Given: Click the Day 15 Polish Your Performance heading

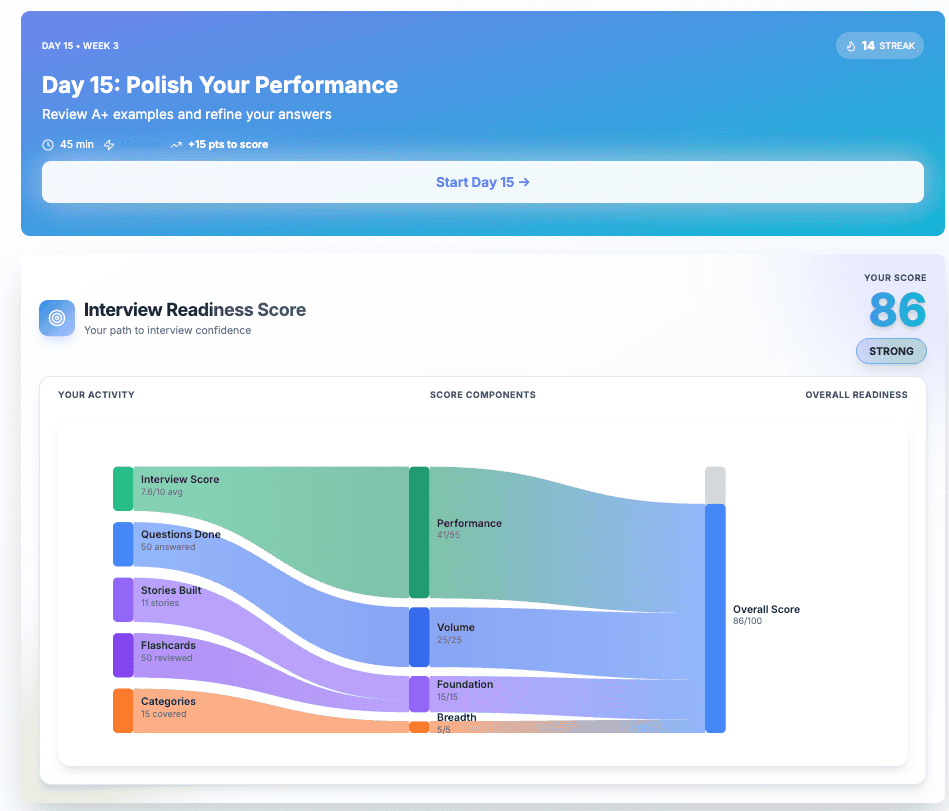Looking at the screenshot, I should coord(220,85).
